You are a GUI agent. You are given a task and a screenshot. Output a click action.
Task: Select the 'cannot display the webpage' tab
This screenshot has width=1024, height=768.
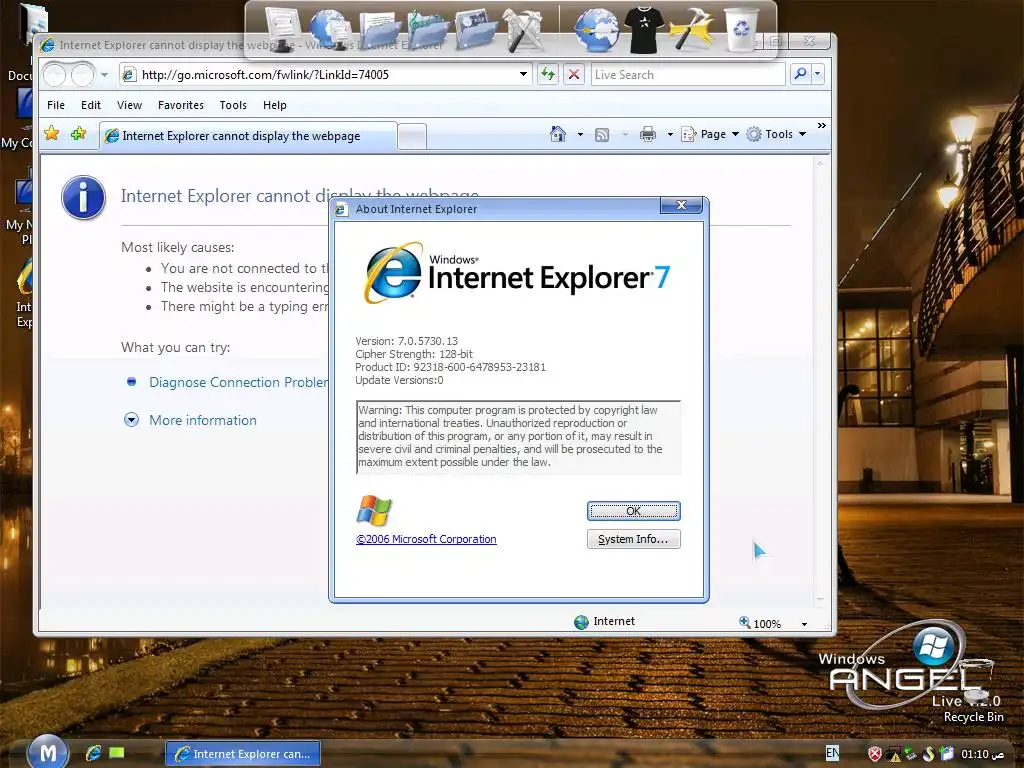coord(248,136)
